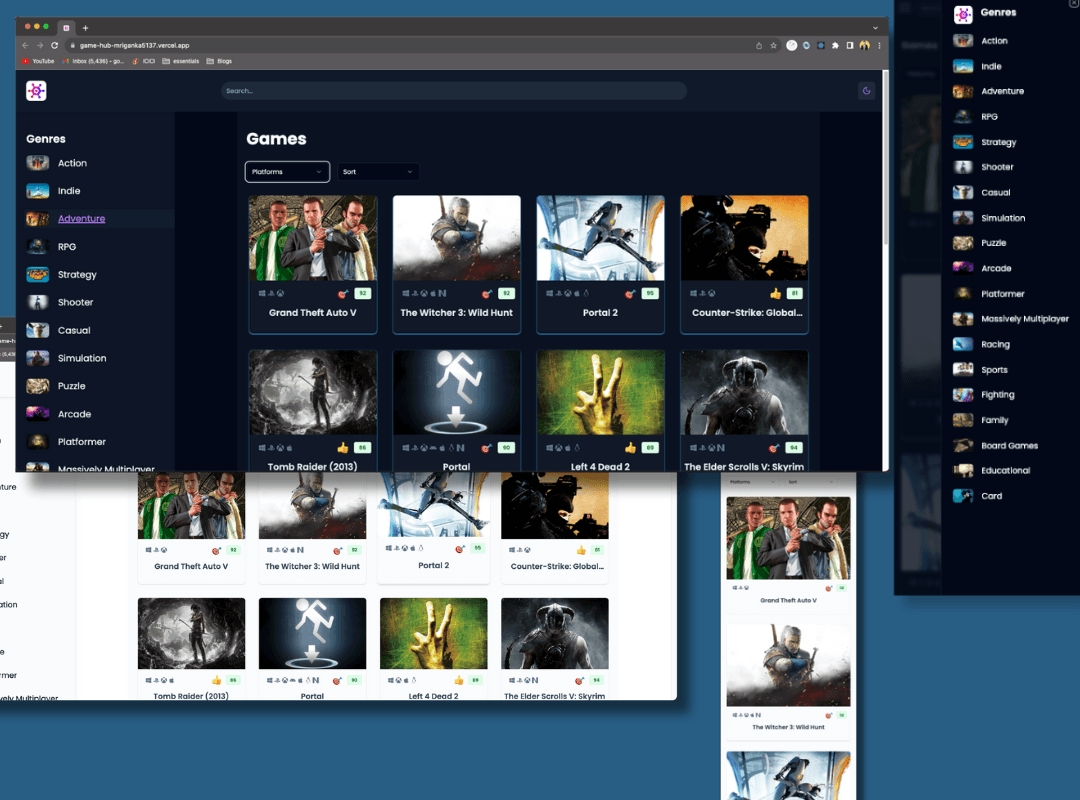Click RPG genre thumbnail in main sidebar
1080x800 pixels.
pos(37,247)
